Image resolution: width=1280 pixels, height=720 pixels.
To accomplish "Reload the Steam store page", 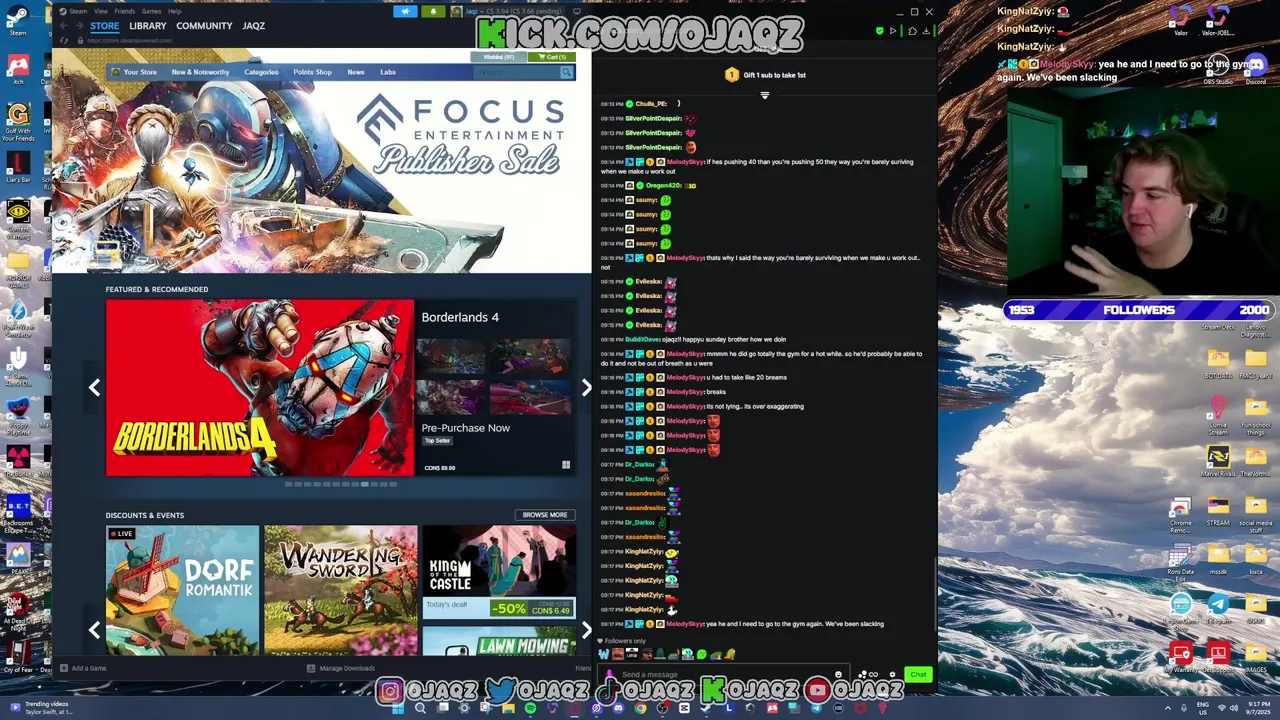I will click(x=64, y=40).
